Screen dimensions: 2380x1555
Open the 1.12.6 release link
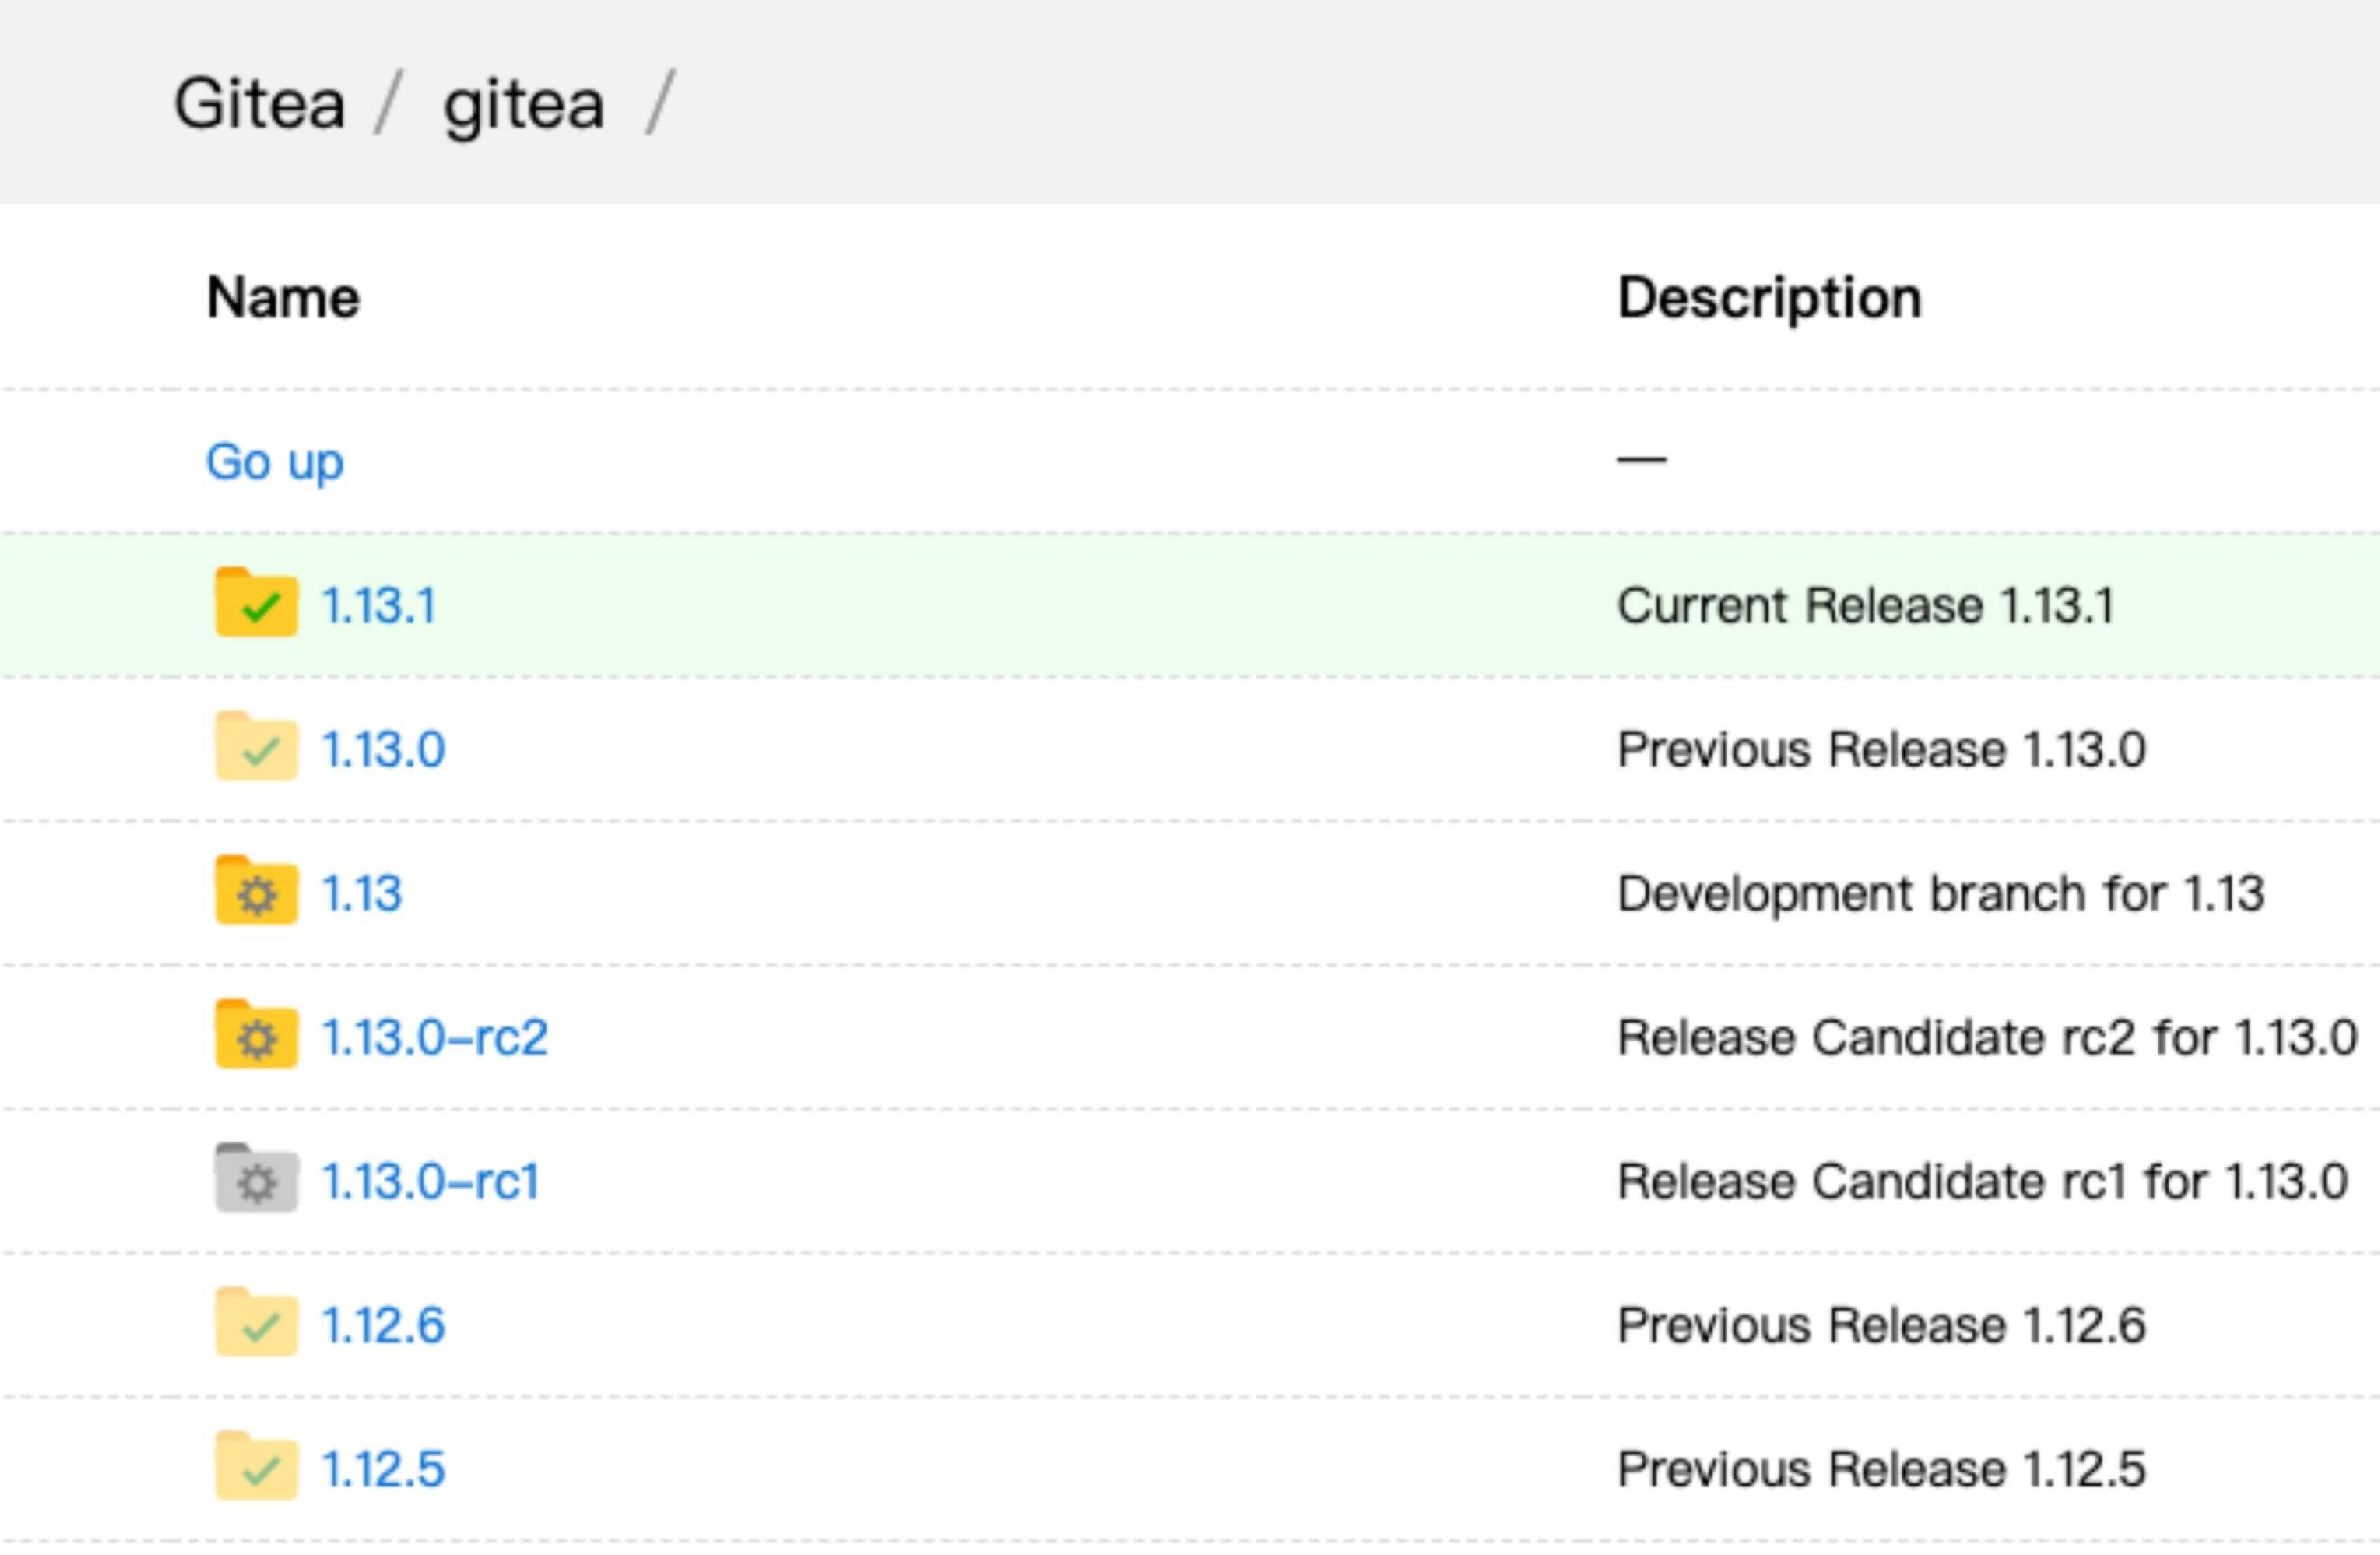click(383, 1326)
